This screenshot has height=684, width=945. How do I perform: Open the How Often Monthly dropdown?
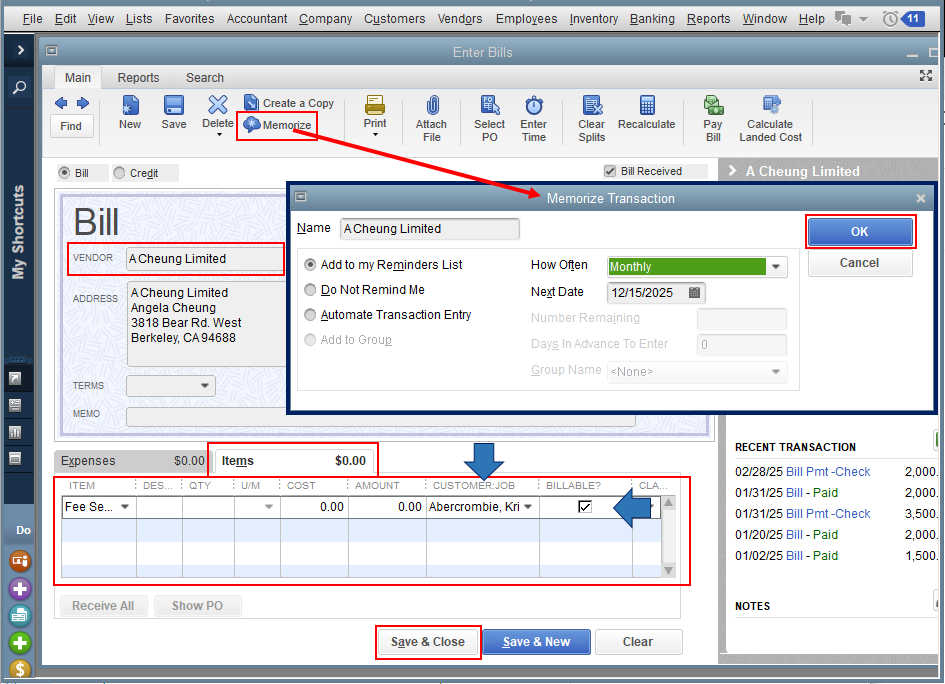click(776, 266)
